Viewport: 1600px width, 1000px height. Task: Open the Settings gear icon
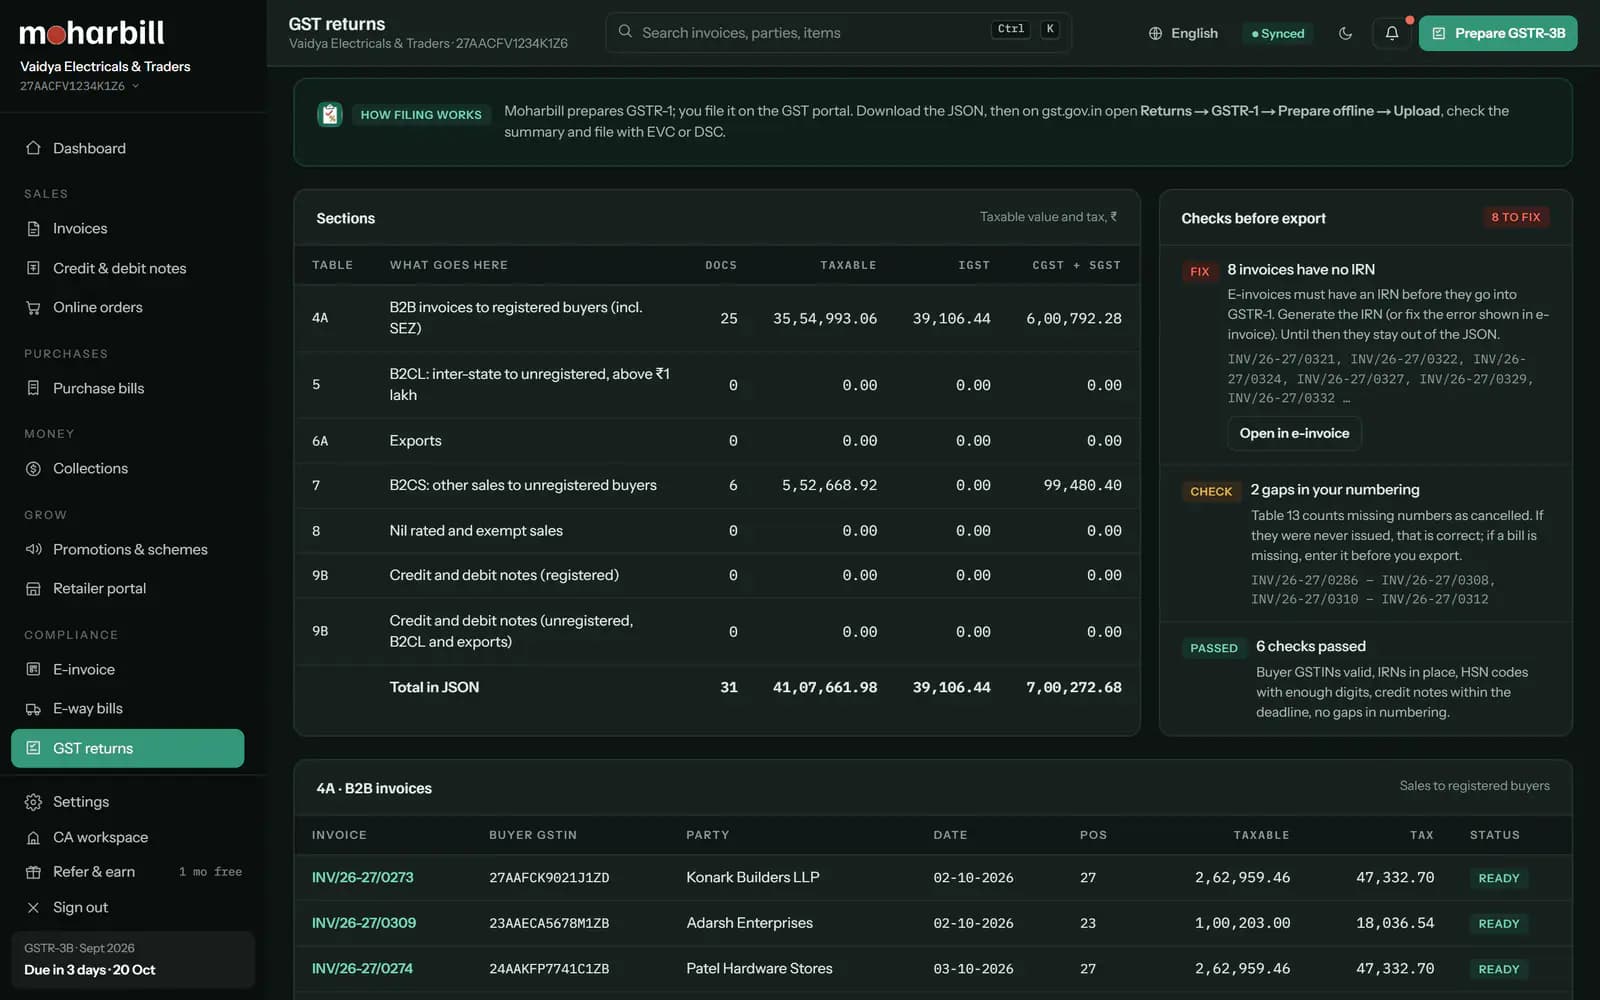tap(33, 802)
